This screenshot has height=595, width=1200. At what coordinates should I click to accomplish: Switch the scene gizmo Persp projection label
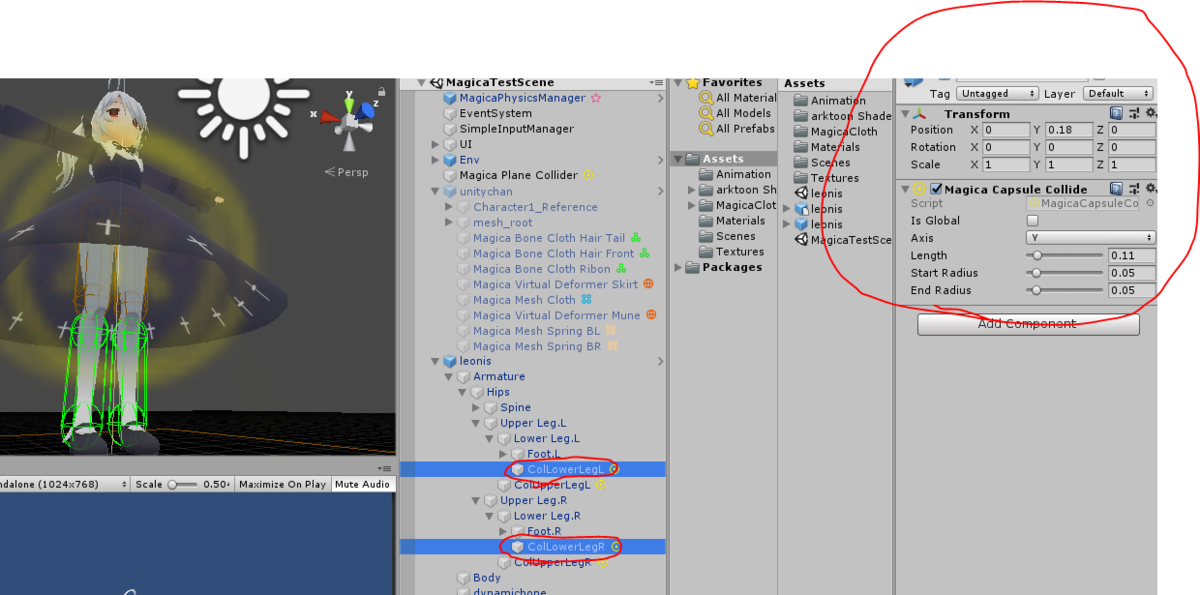347,172
